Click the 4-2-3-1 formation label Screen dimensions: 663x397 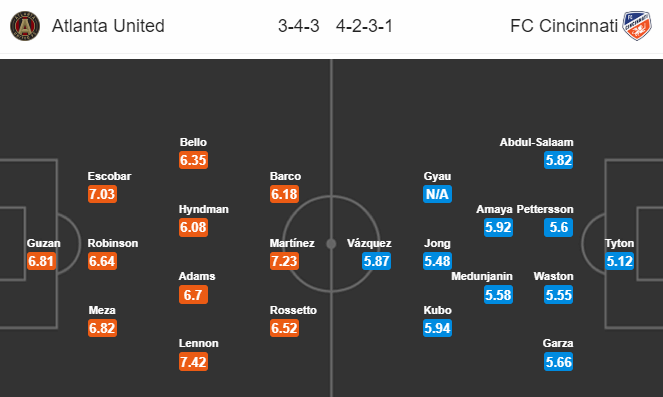pyautogui.click(x=364, y=26)
